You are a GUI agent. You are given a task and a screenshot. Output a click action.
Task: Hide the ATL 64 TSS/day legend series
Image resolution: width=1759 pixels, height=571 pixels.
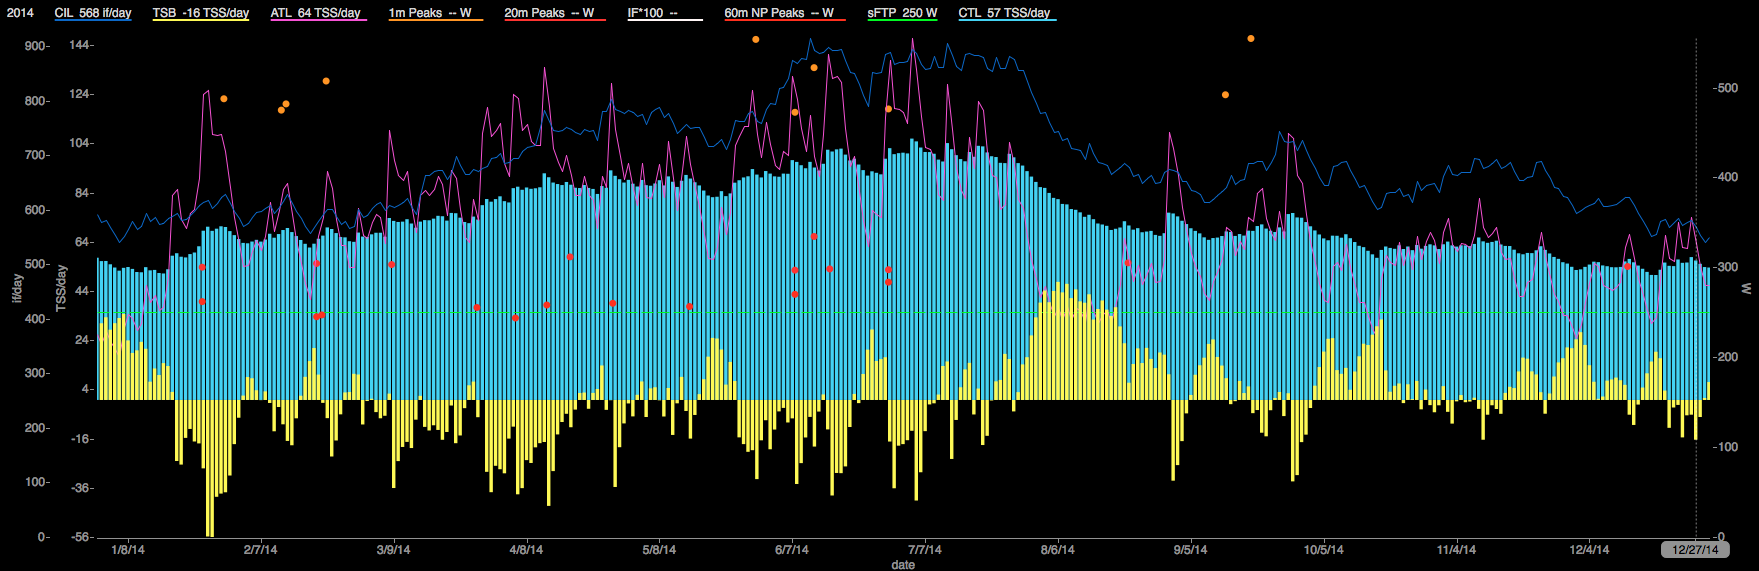(x=315, y=13)
